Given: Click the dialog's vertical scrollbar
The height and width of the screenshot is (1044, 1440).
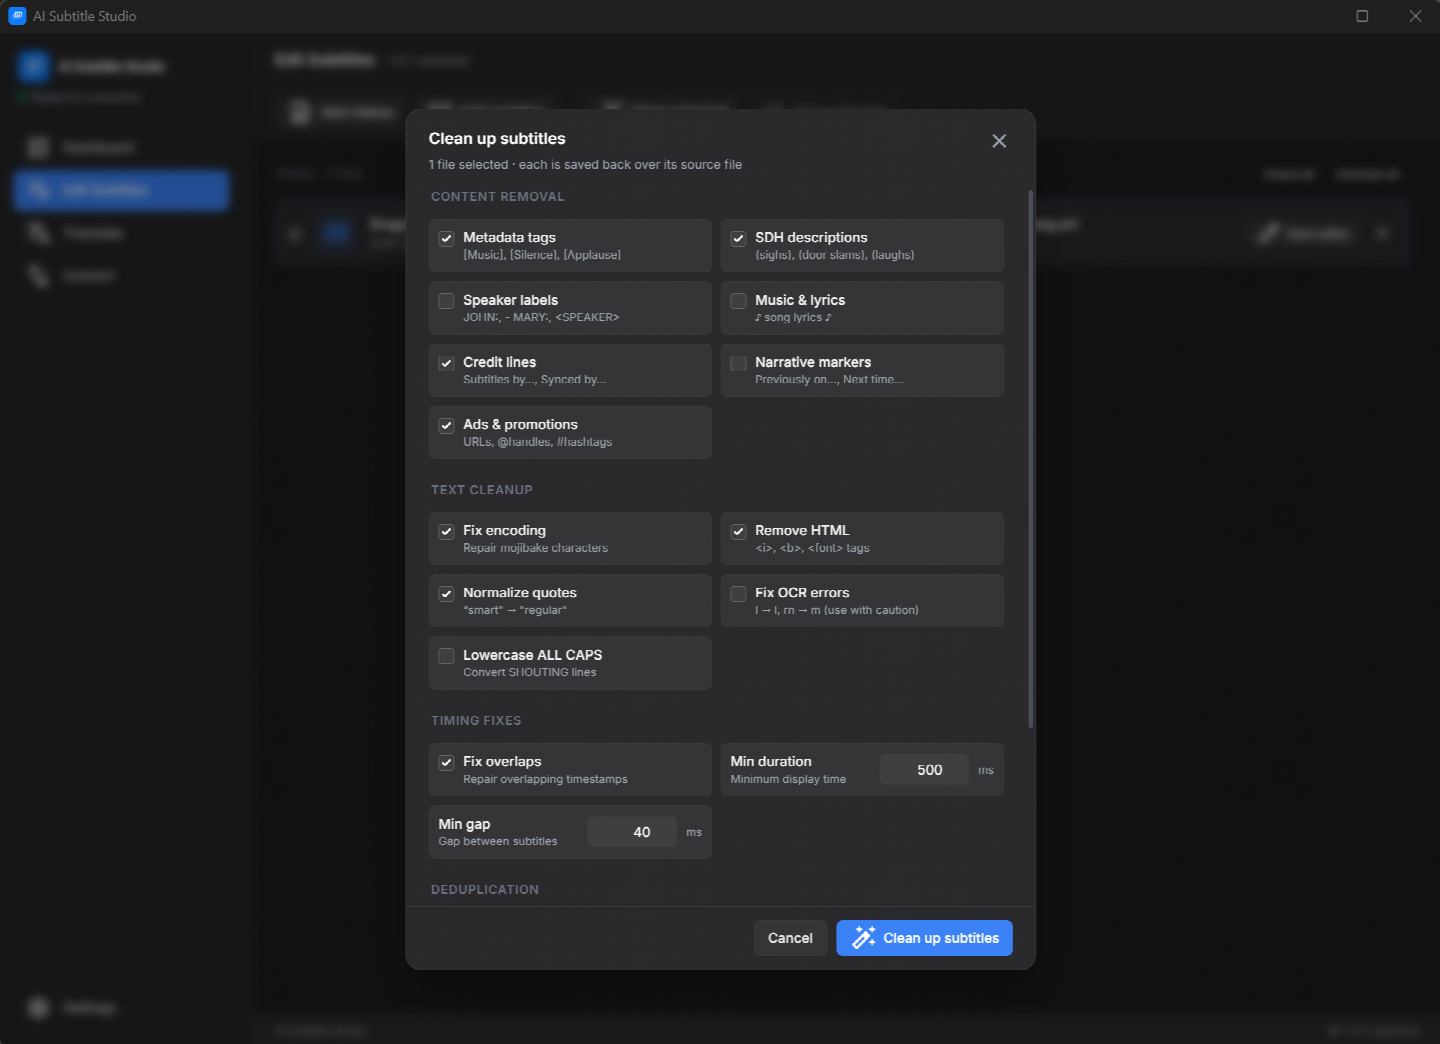Looking at the screenshot, I should (1030, 458).
